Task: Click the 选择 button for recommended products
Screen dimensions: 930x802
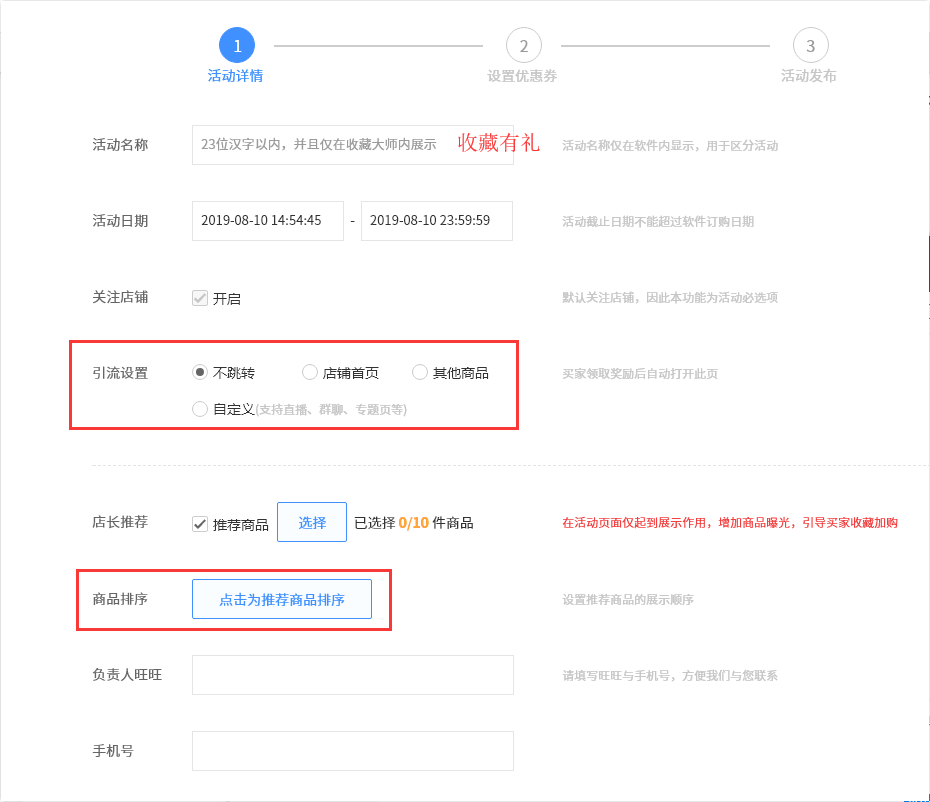Action: 312,522
